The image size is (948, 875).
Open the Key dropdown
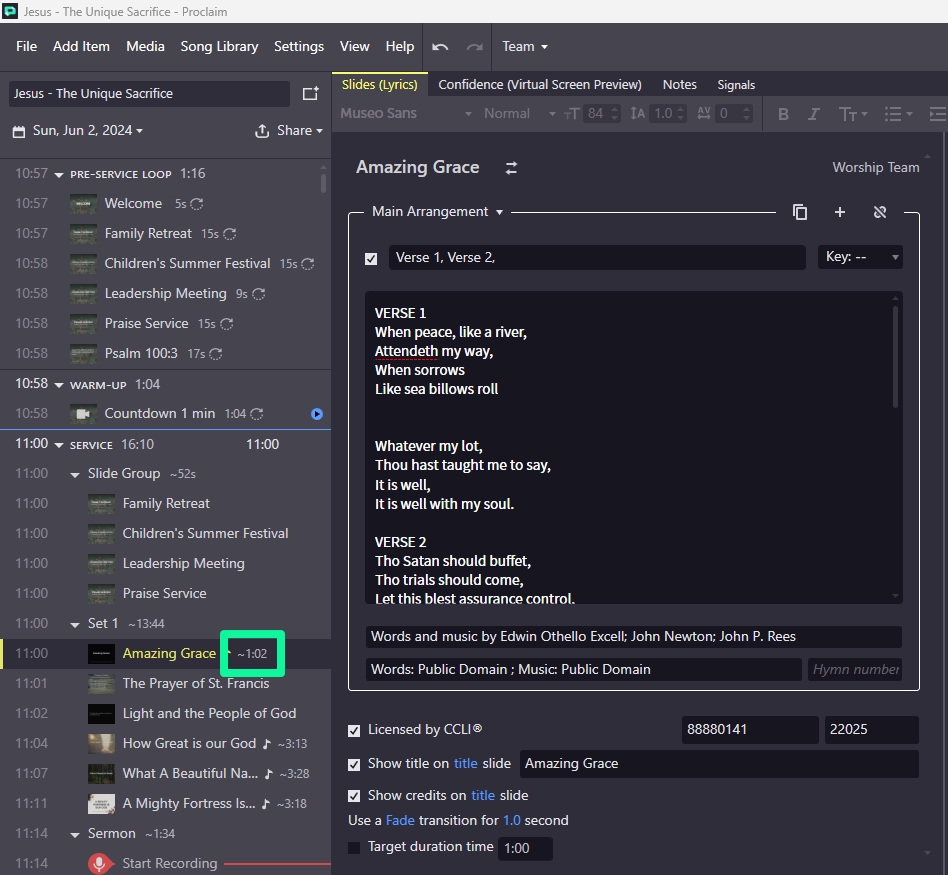tap(860, 257)
